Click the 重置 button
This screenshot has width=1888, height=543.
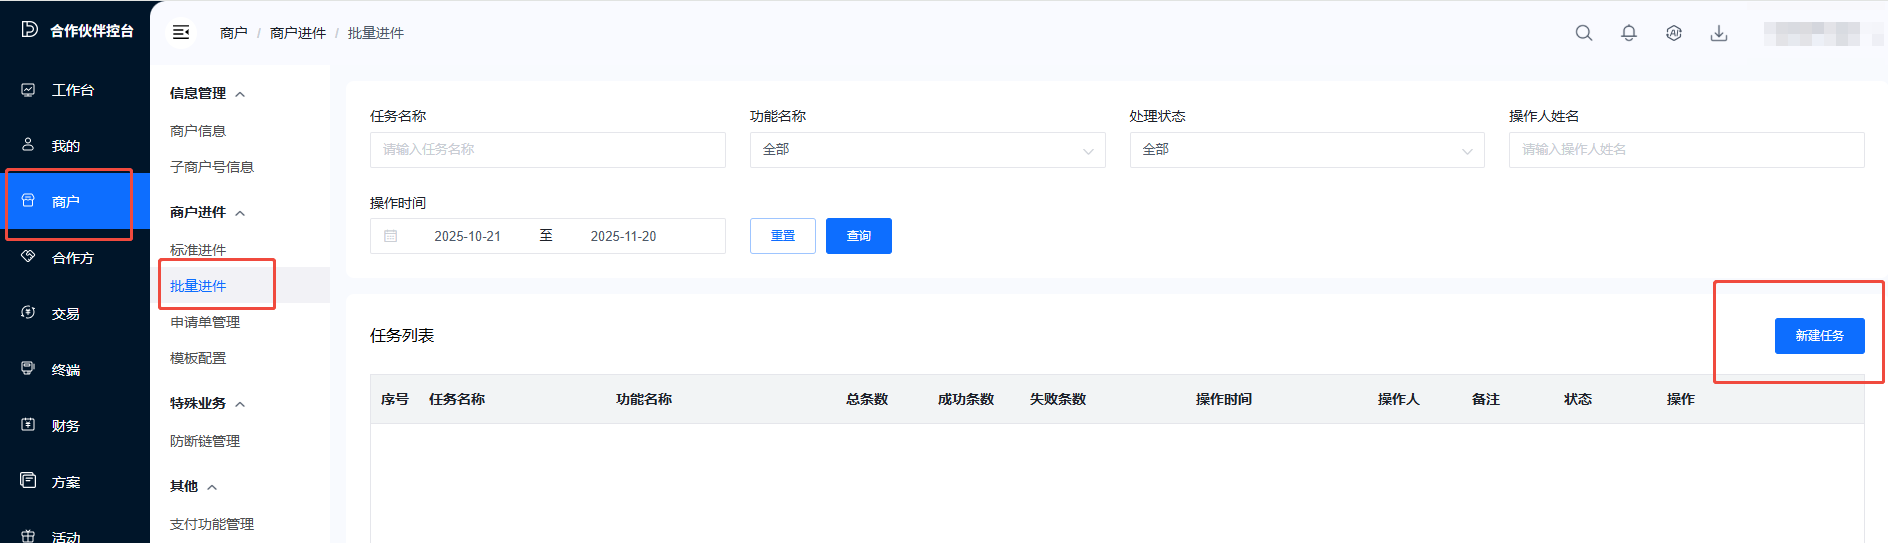(x=782, y=236)
